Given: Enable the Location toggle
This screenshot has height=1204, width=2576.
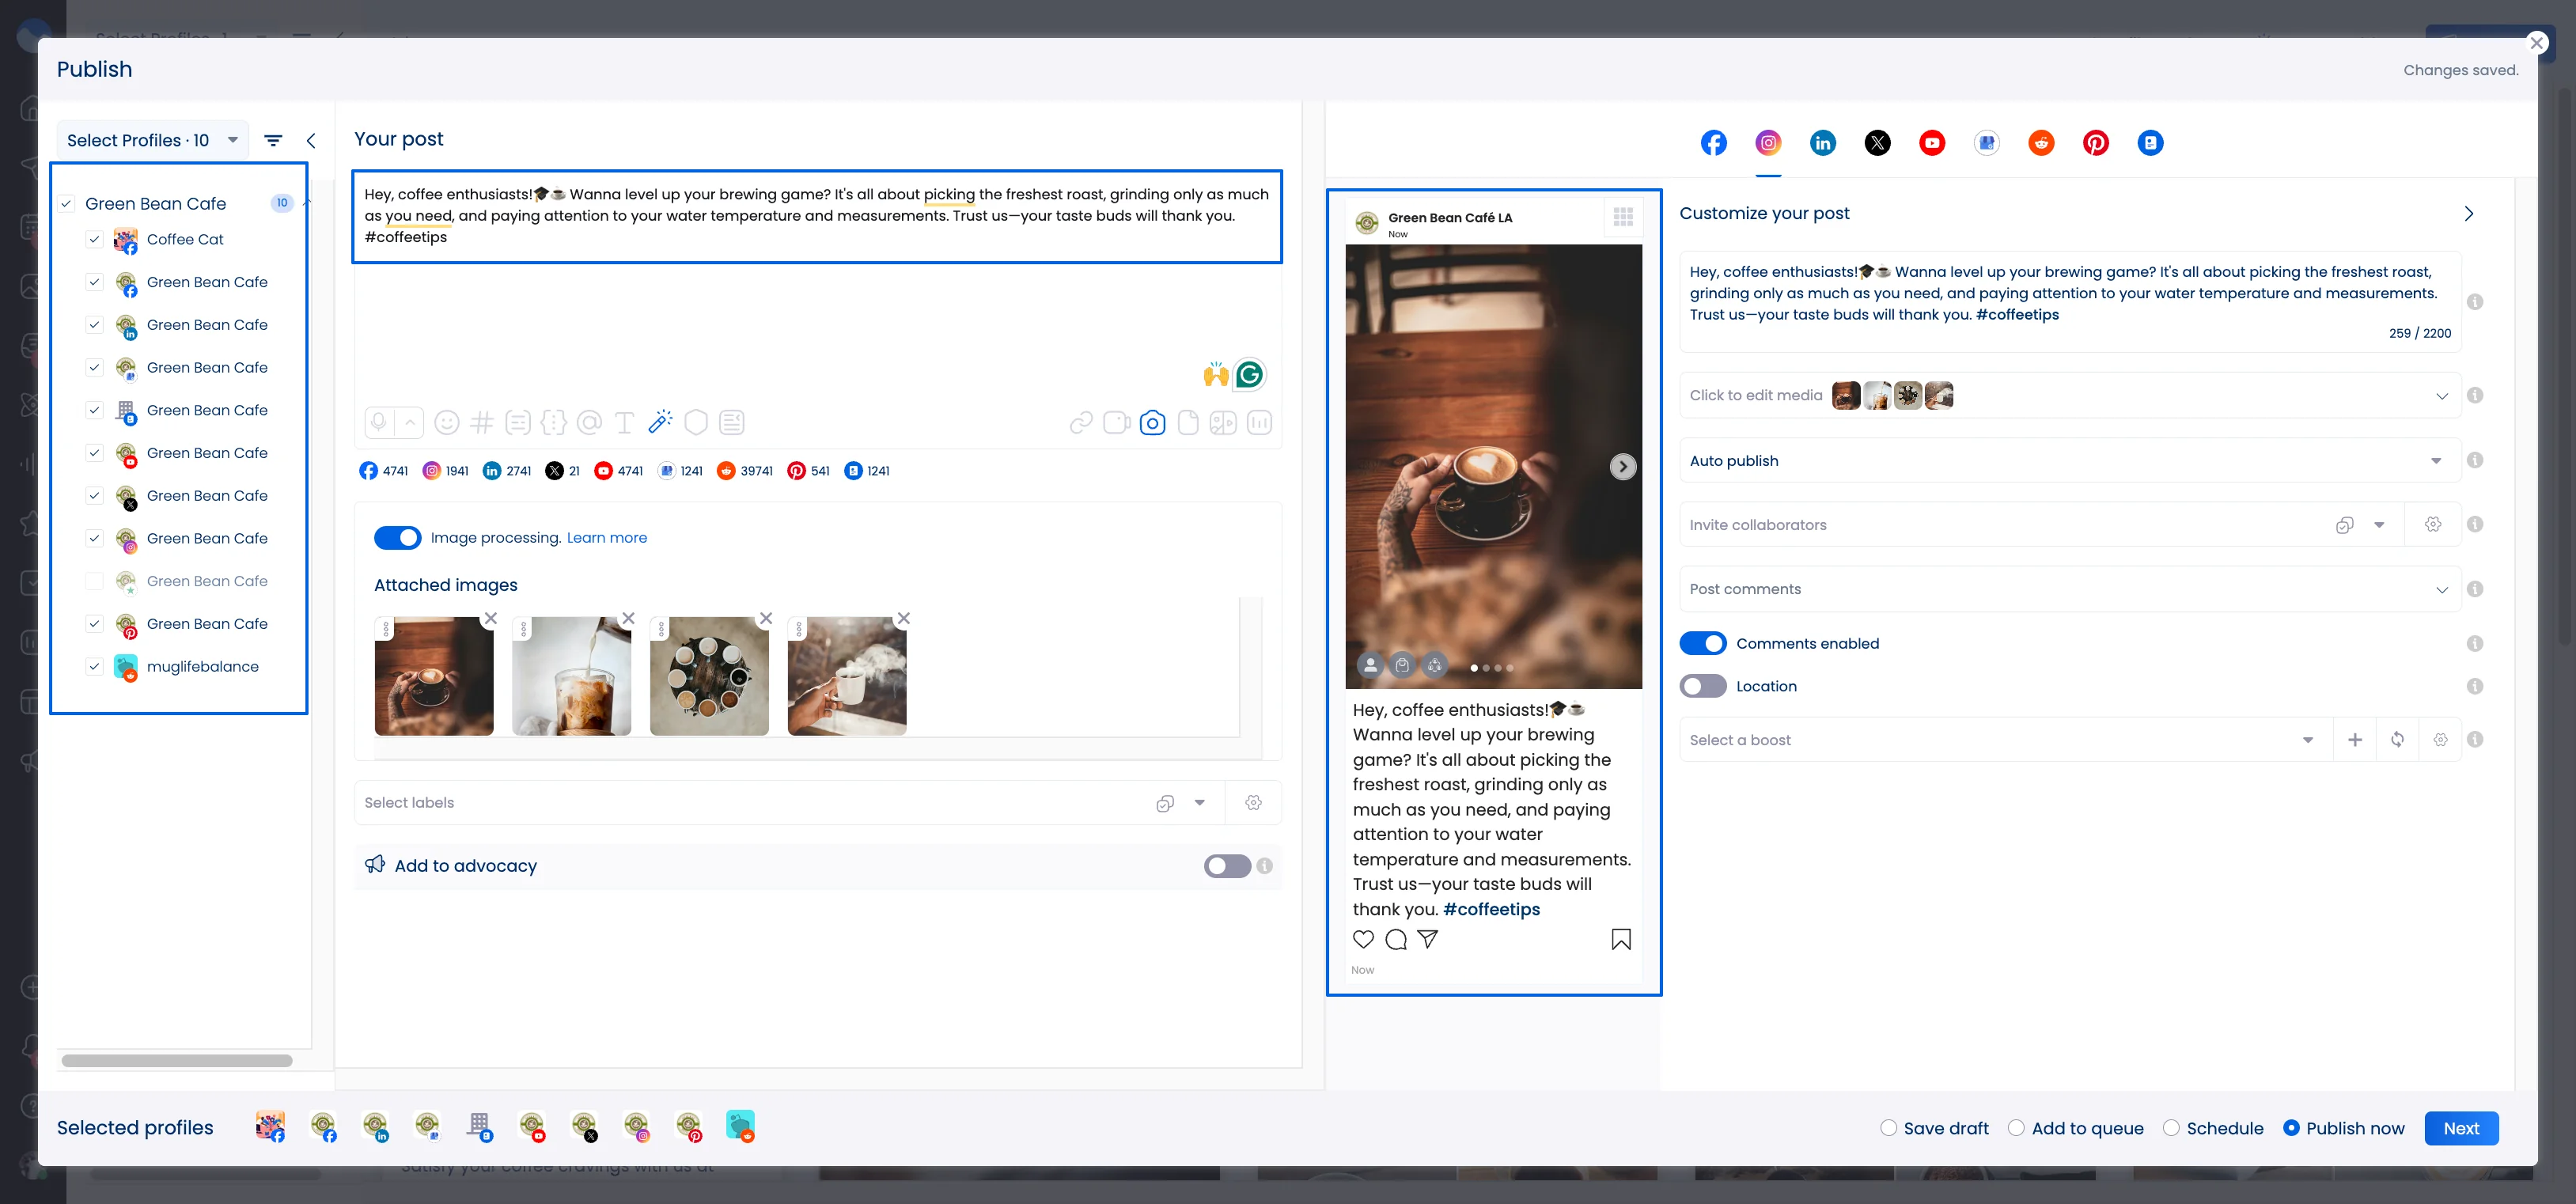Looking at the screenshot, I should pos(1702,686).
